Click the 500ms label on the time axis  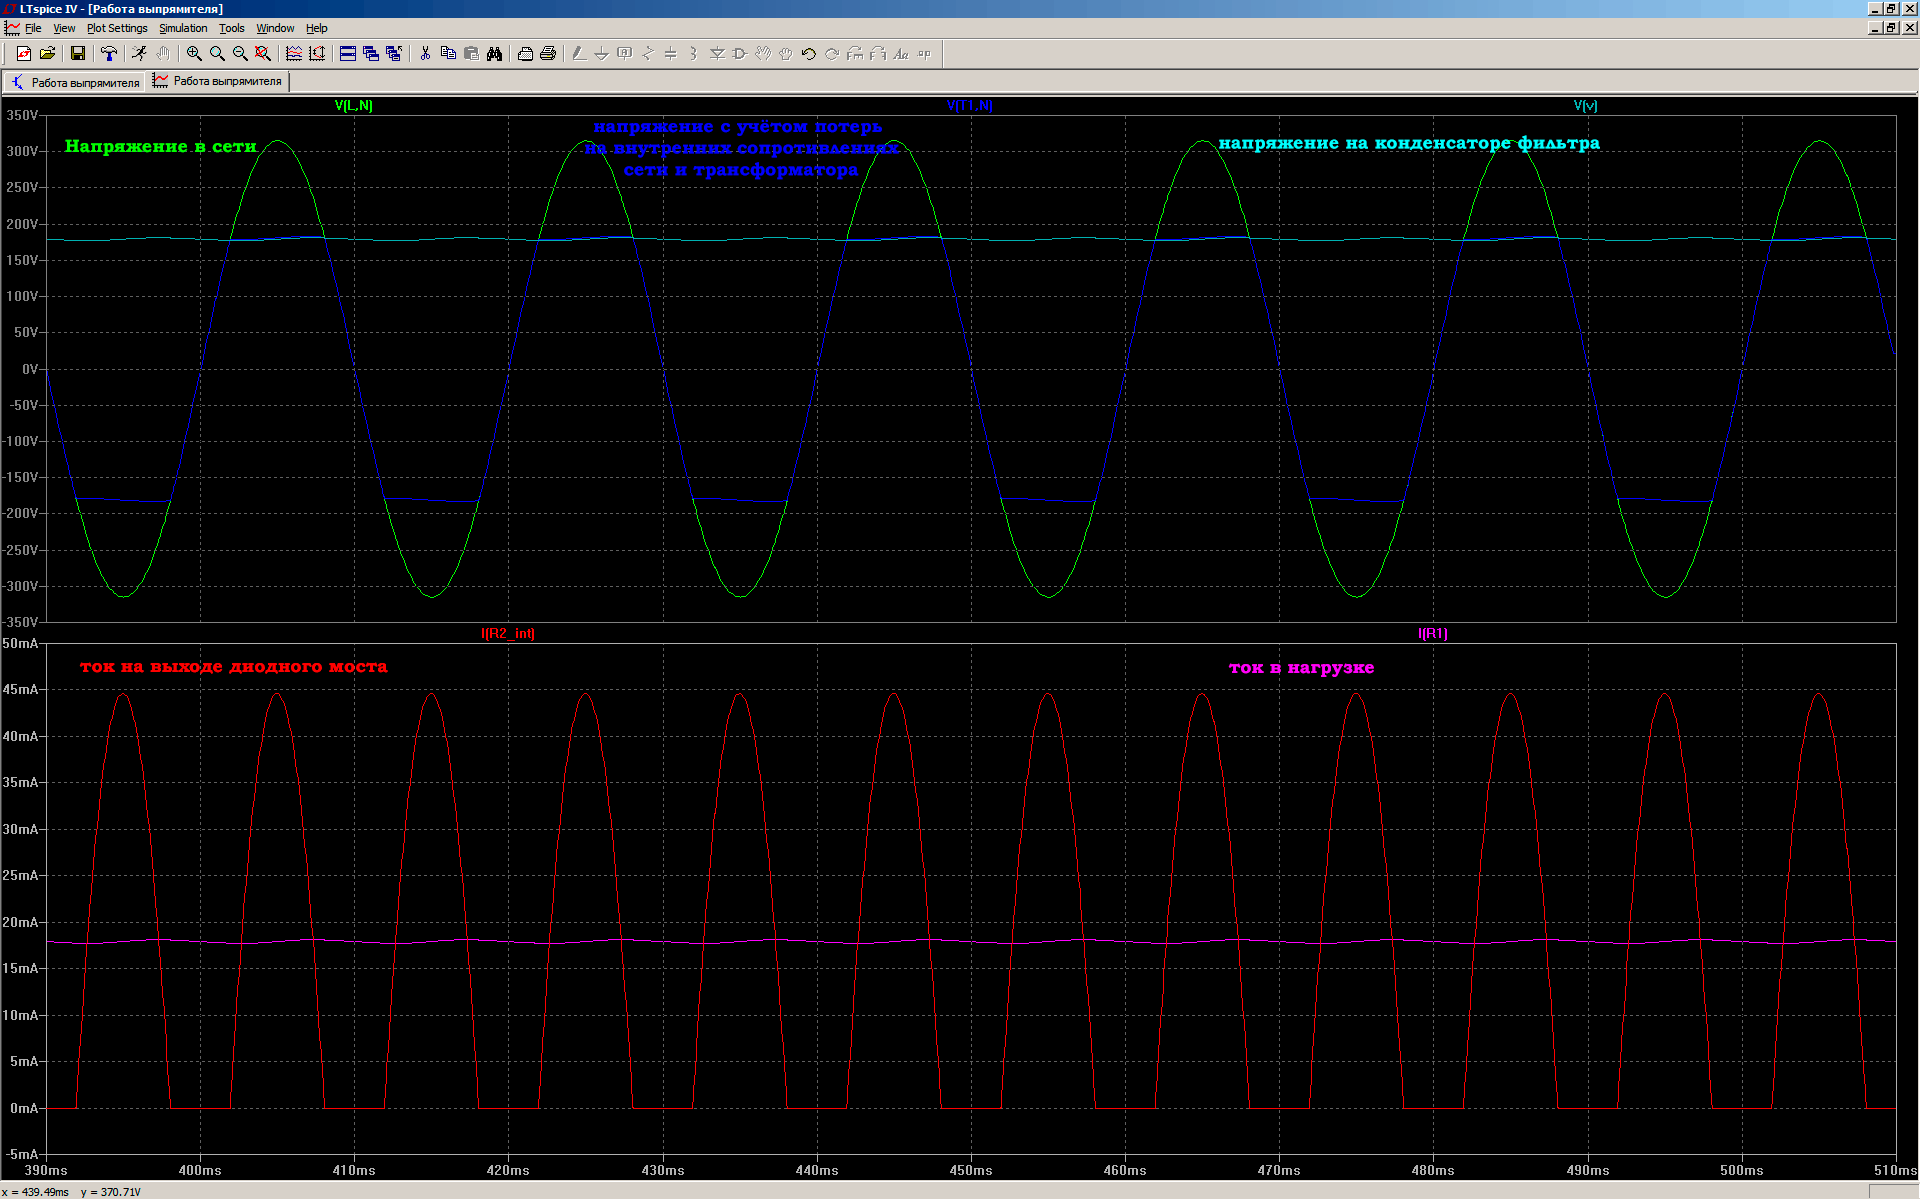[x=1742, y=1170]
